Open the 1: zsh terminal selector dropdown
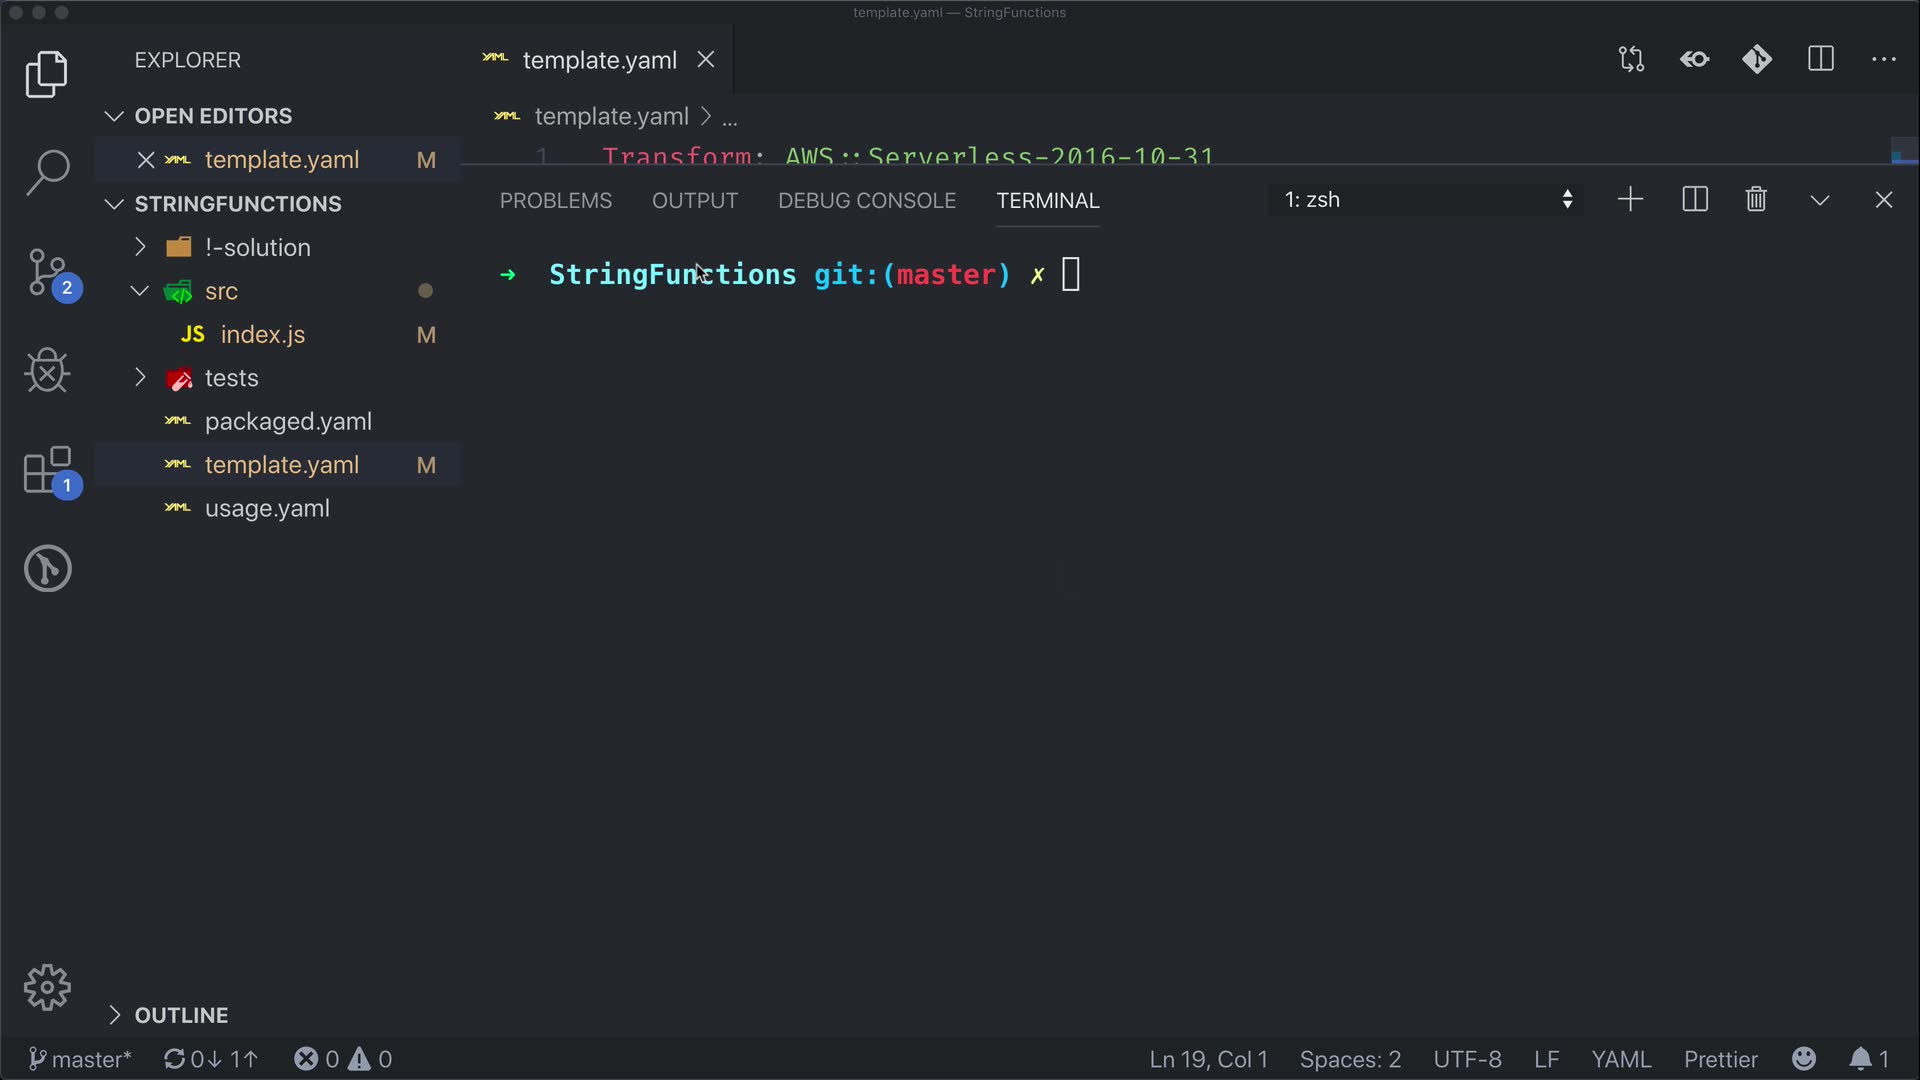 click(x=1426, y=200)
